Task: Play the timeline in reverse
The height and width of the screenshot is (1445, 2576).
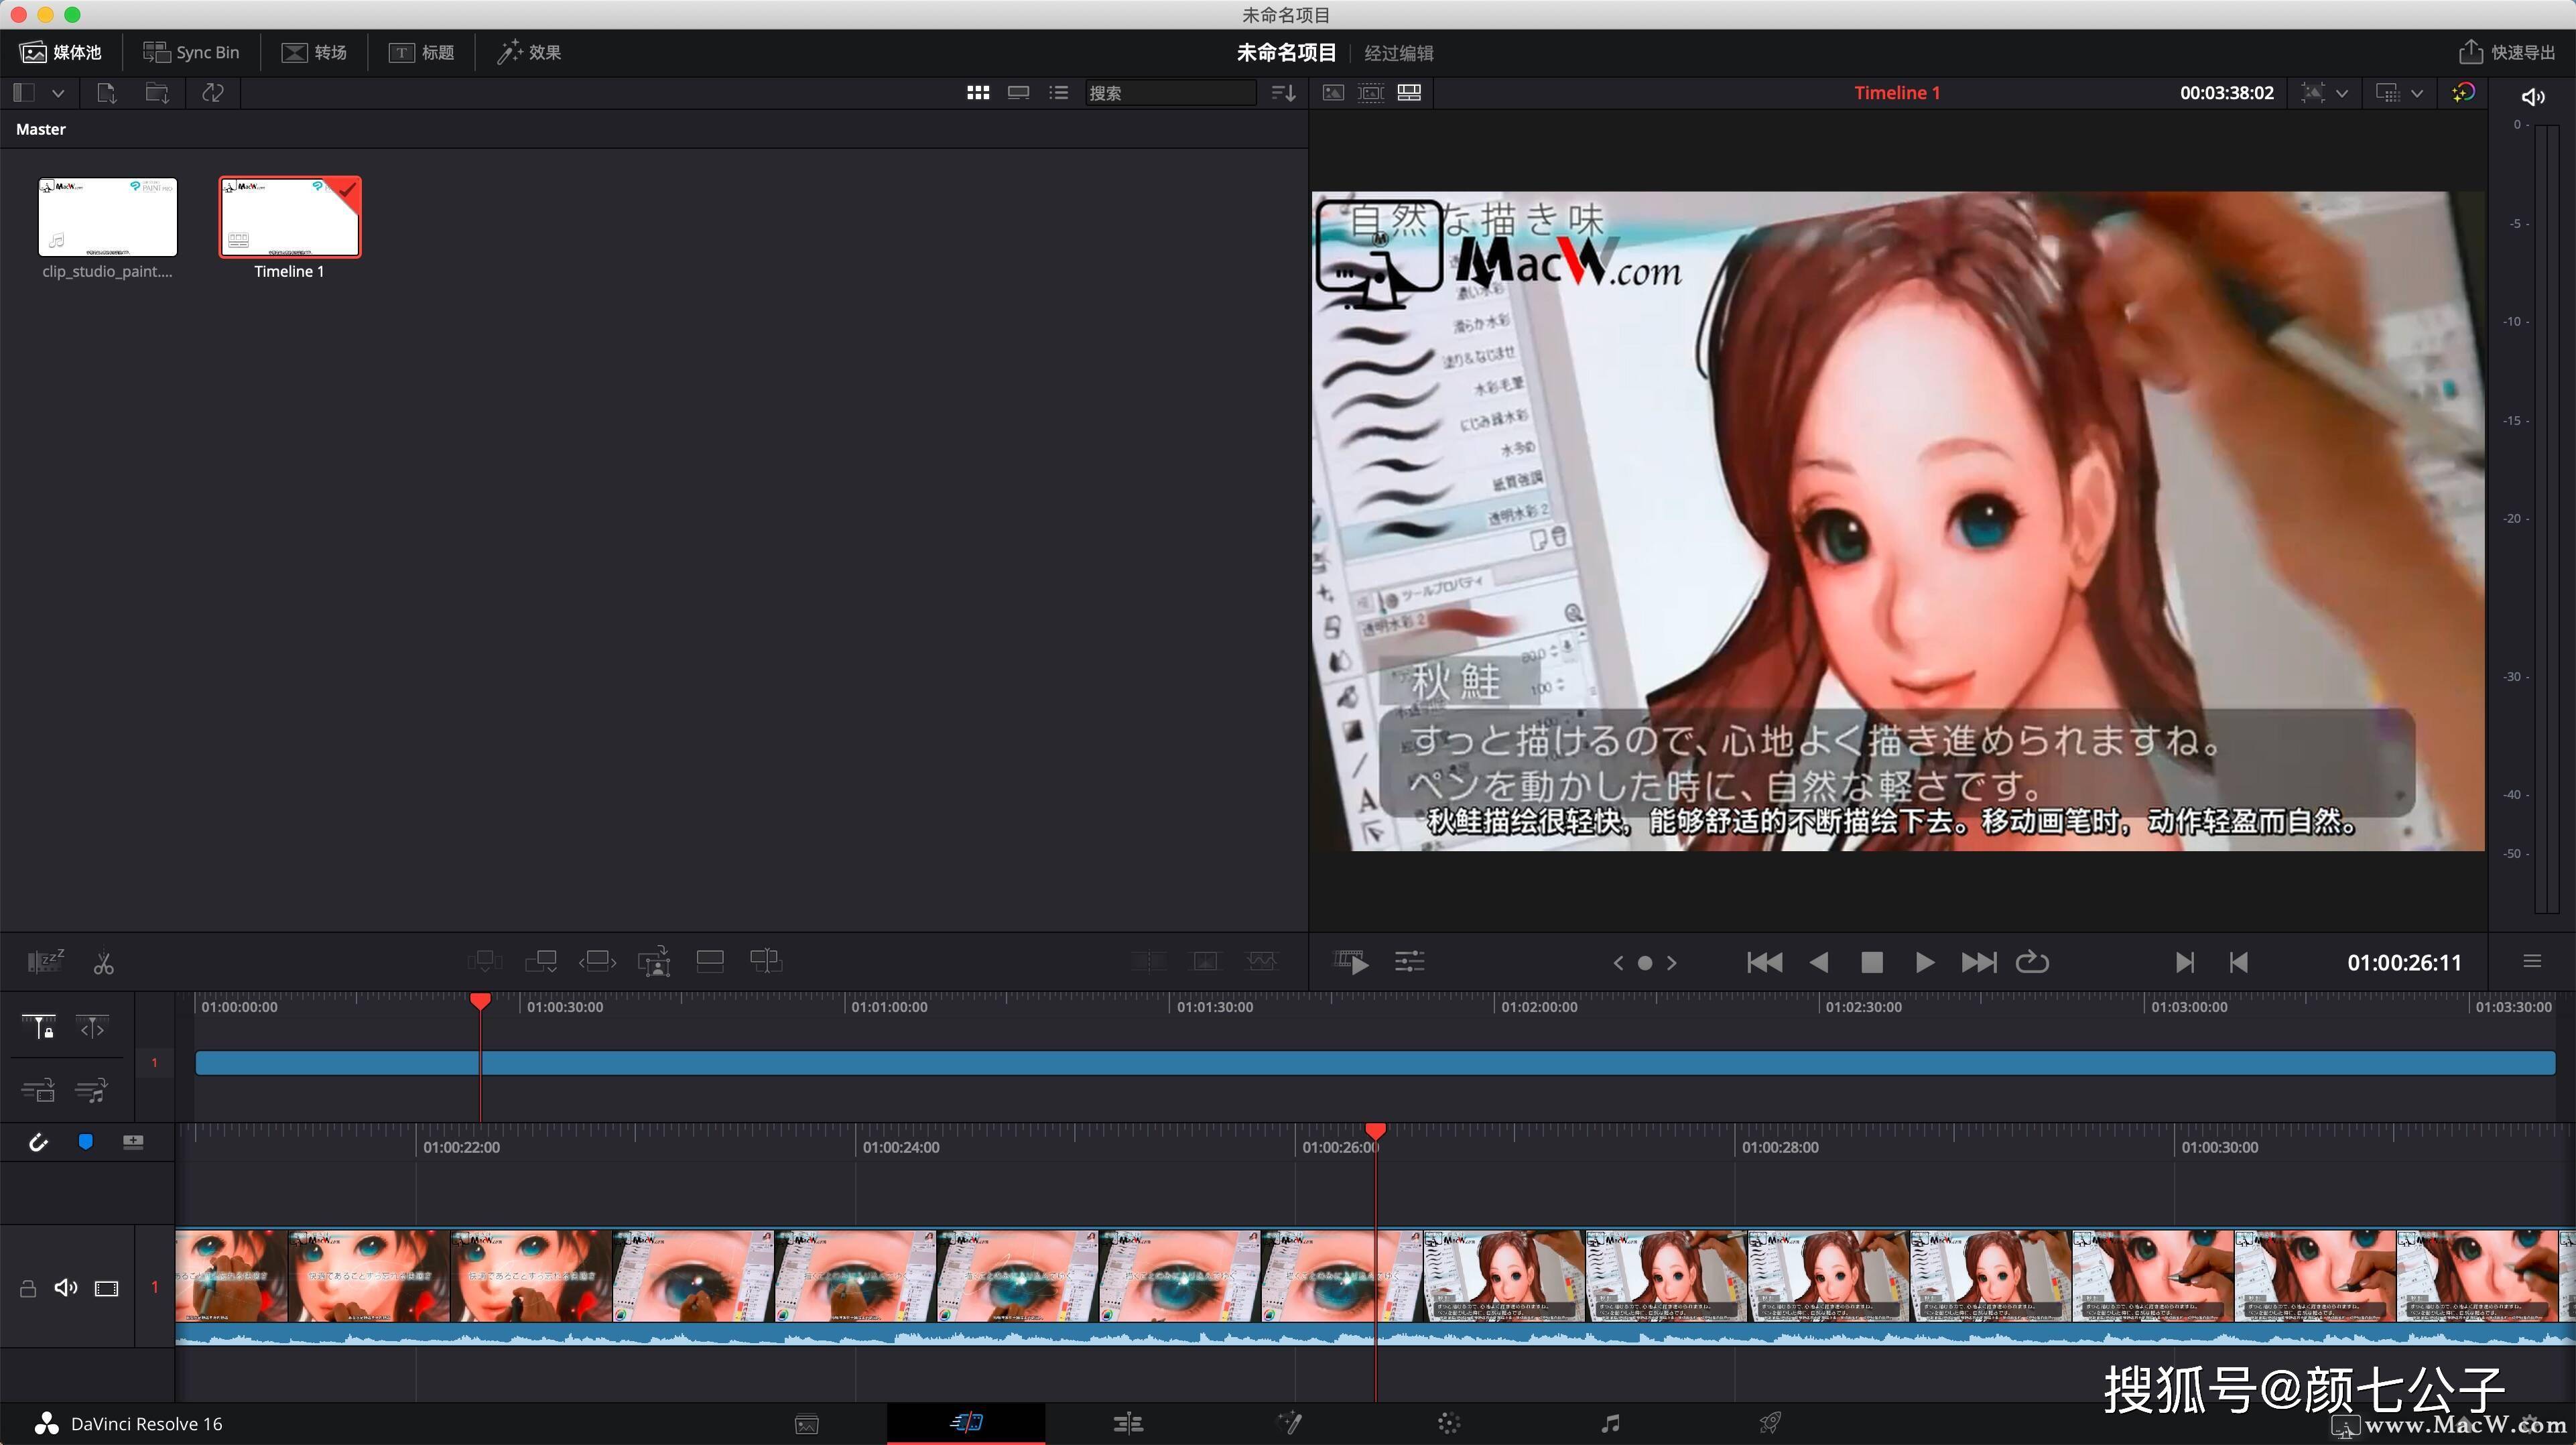Action: click(1819, 962)
